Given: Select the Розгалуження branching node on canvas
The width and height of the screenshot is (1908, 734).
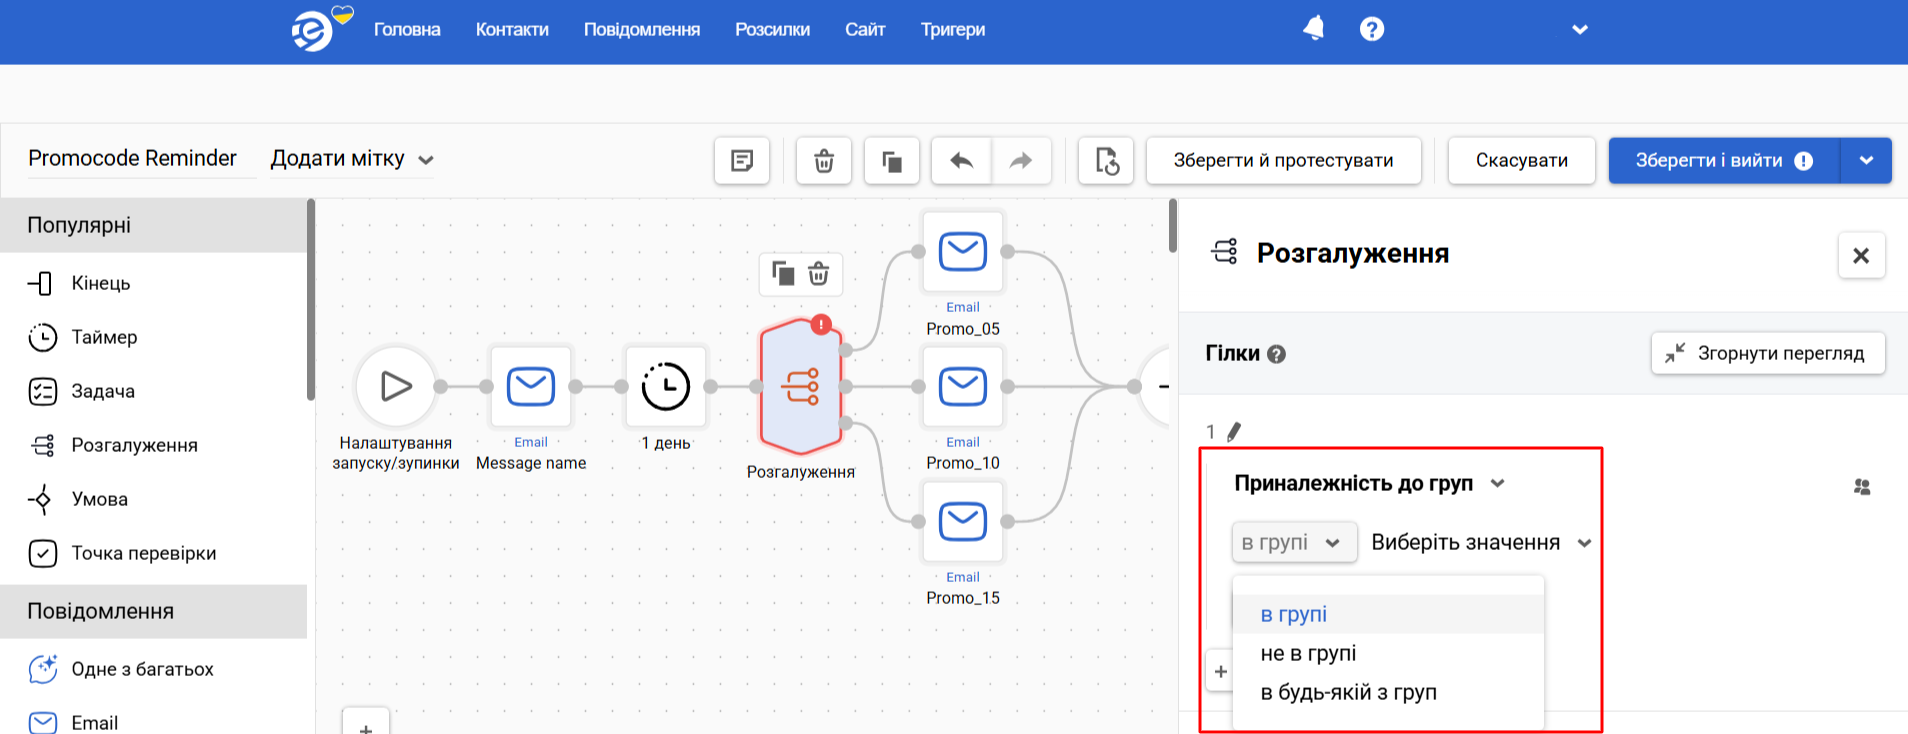Looking at the screenshot, I should point(801,386).
